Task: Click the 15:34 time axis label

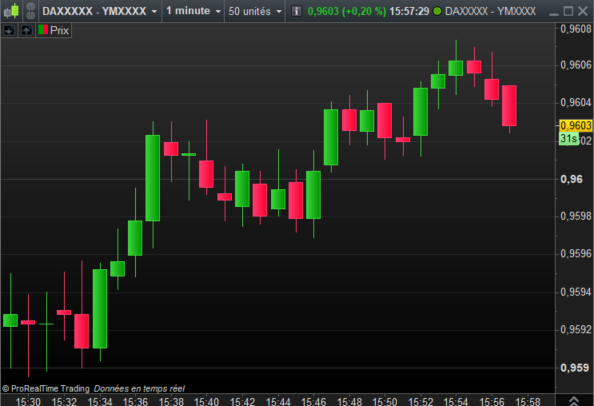Action: coord(100,401)
